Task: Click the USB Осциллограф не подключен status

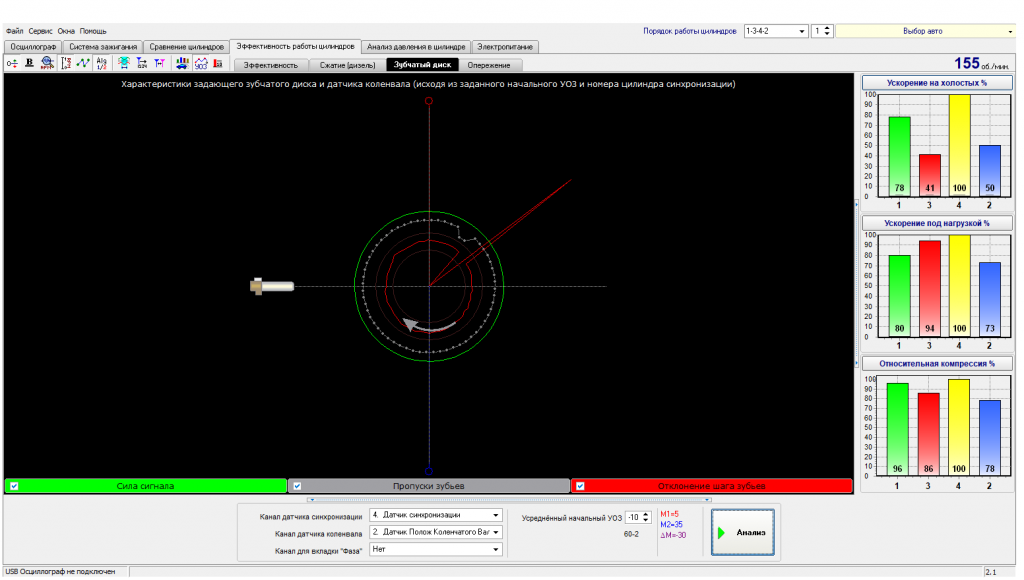Action: click(x=60, y=572)
